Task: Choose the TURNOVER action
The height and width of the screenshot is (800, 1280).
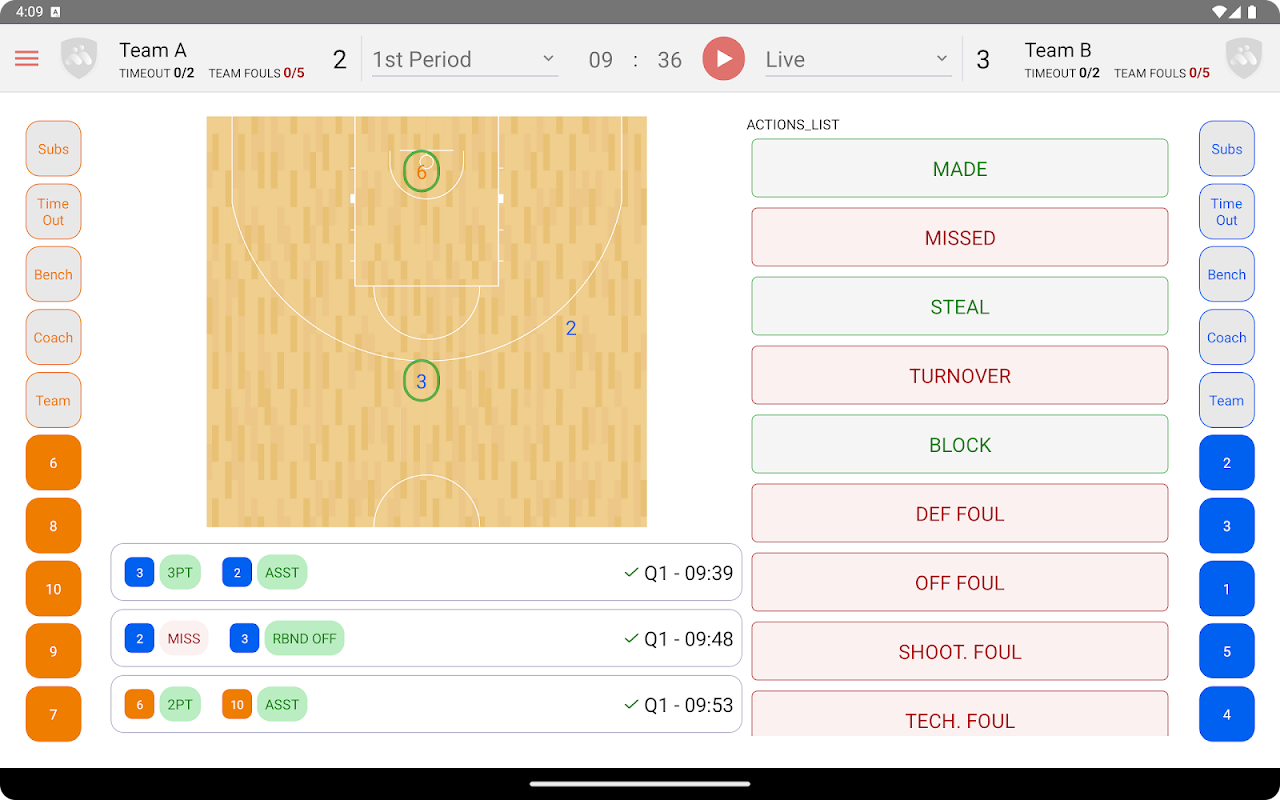Action: [x=960, y=375]
